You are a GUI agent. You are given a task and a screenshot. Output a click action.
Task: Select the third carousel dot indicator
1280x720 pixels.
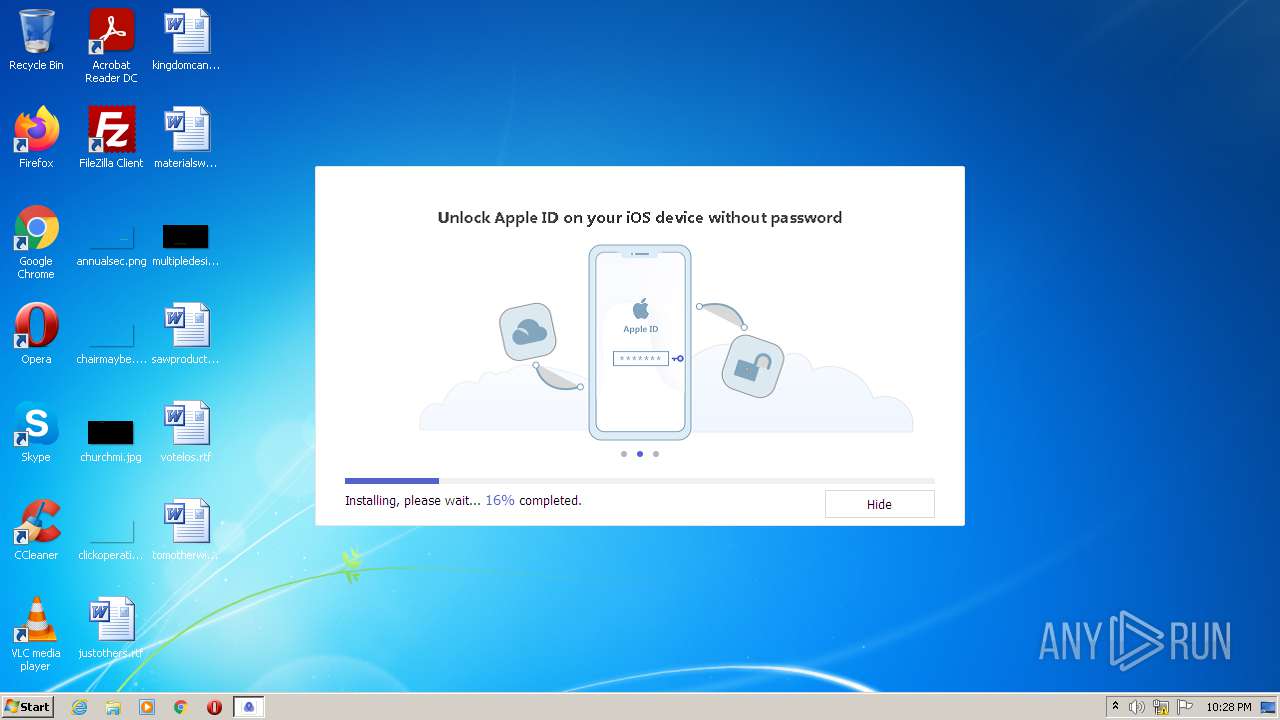tap(656, 454)
